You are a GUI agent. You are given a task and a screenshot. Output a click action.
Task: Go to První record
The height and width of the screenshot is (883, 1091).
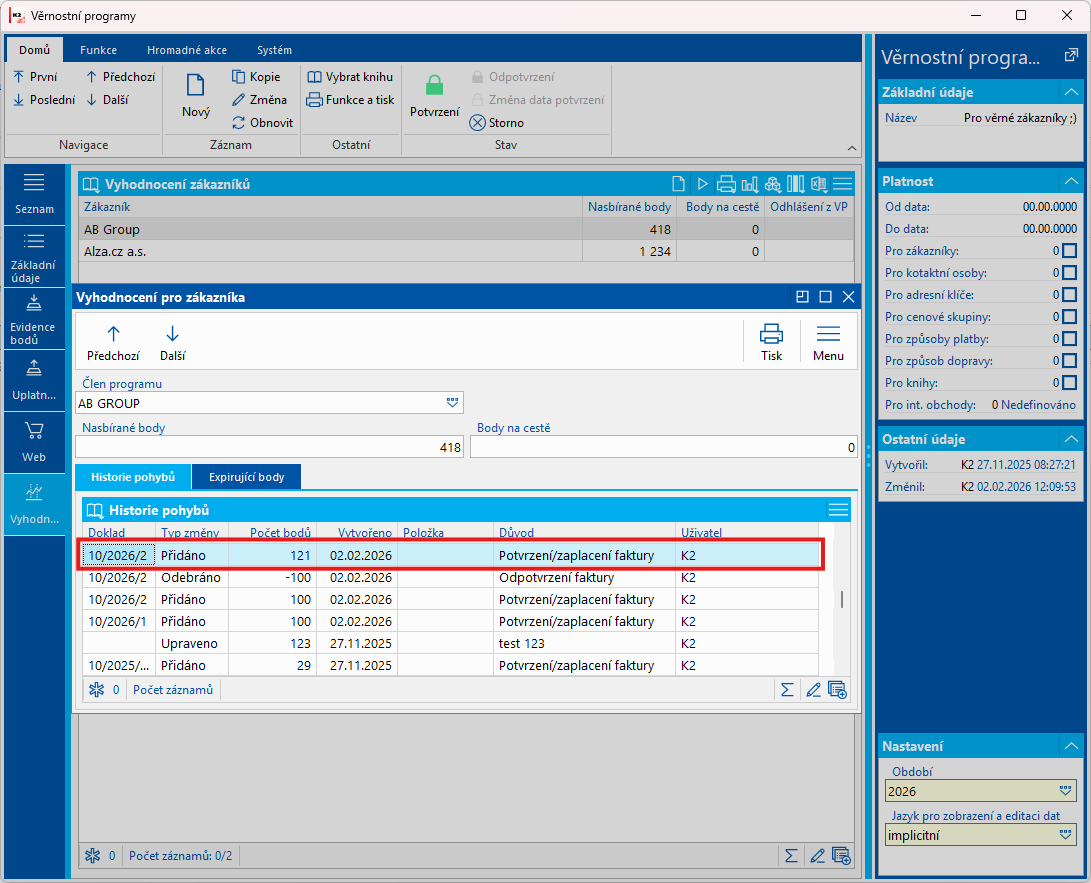click(35, 77)
